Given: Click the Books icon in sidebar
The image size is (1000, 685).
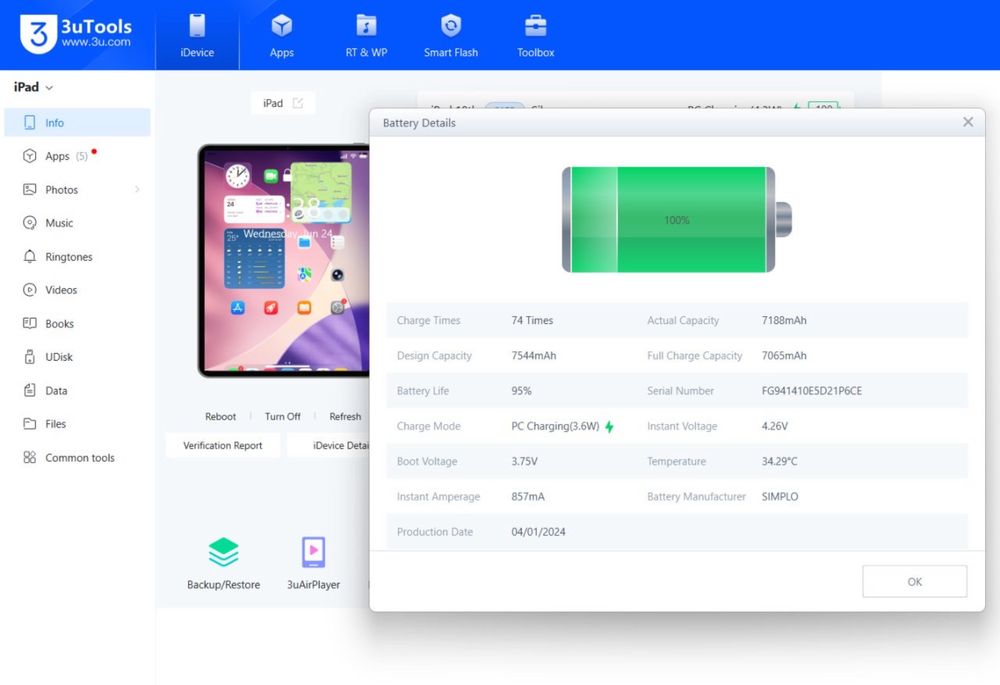Looking at the screenshot, I should (29, 323).
